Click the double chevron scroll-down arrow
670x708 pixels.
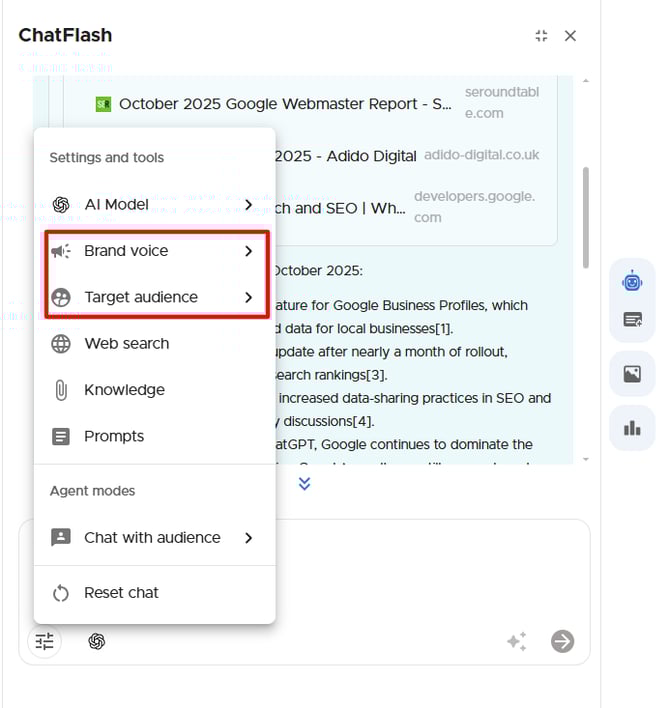pyautogui.click(x=305, y=483)
